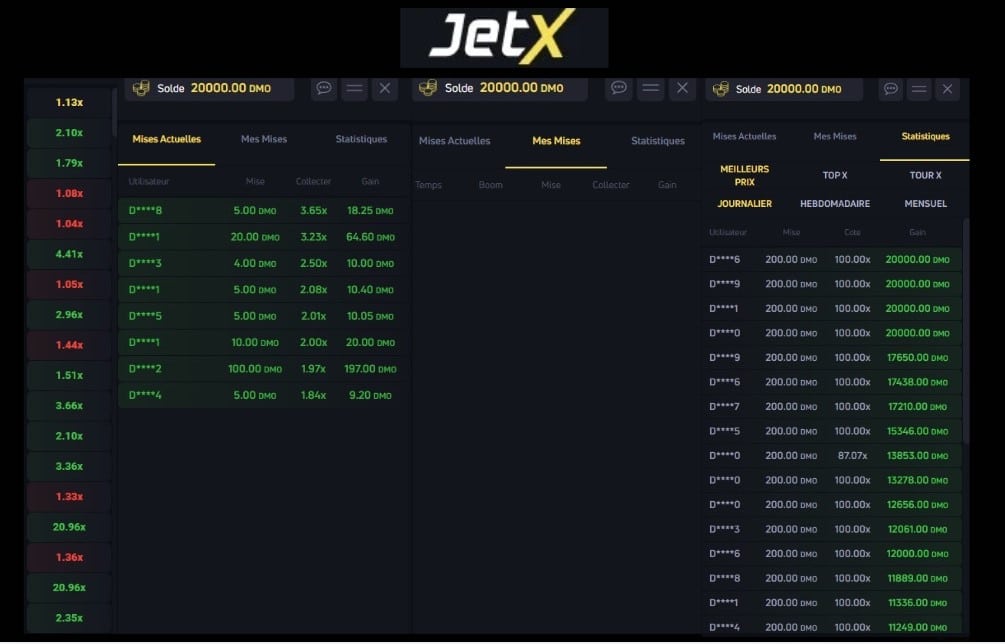Select D****8 row with 3.65x collect
The height and width of the screenshot is (644, 1005).
[262, 211]
